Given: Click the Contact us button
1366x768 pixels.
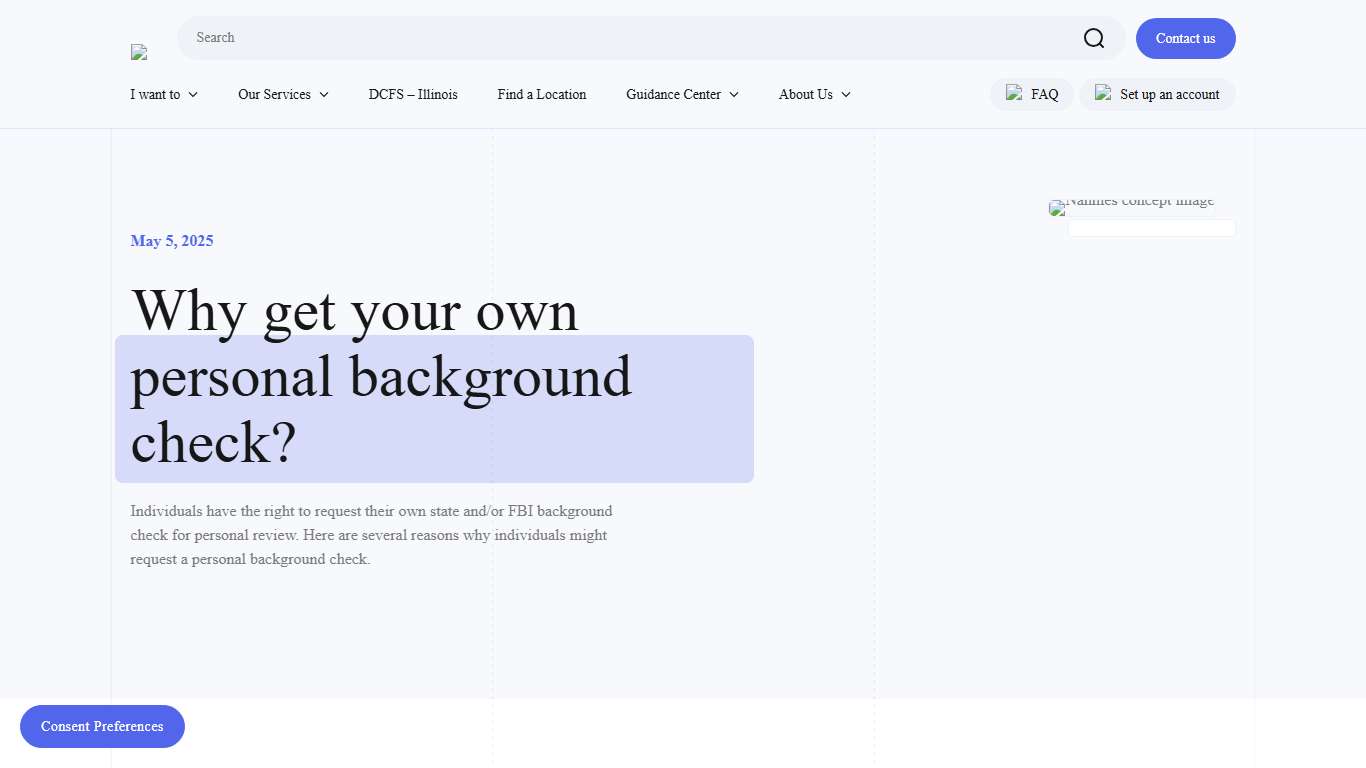Looking at the screenshot, I should pos(1185,38).
